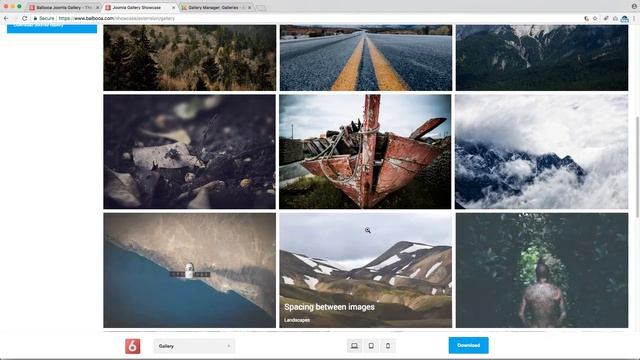Click the zoom magnifier on the mountain image
Screen dimensions: 640x360
point(368,231)
